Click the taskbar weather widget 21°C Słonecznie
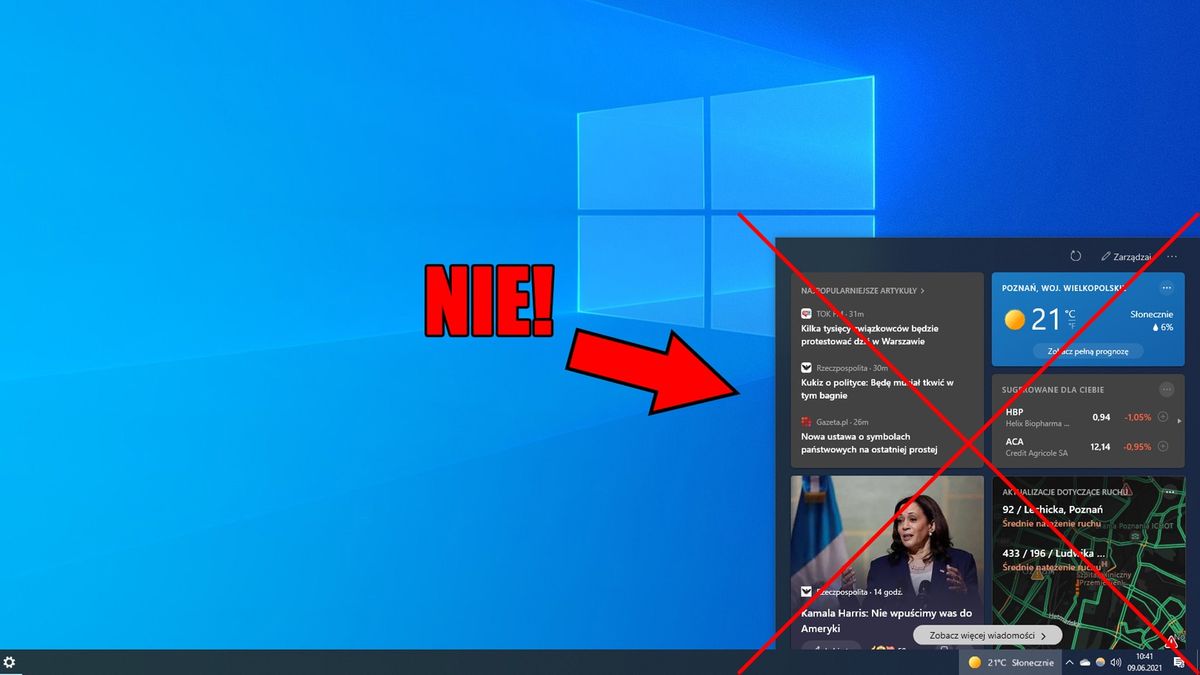The width and height of the screenshot is (1200, 675). click(x=1011, y=662)
